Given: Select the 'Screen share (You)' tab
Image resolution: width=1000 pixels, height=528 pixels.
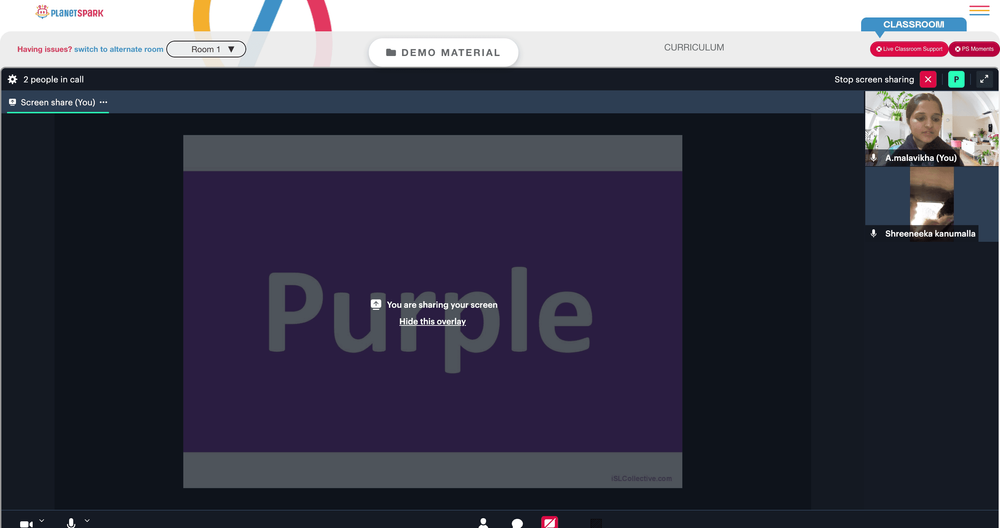Looking at the screenshot, I should [58, 102].
